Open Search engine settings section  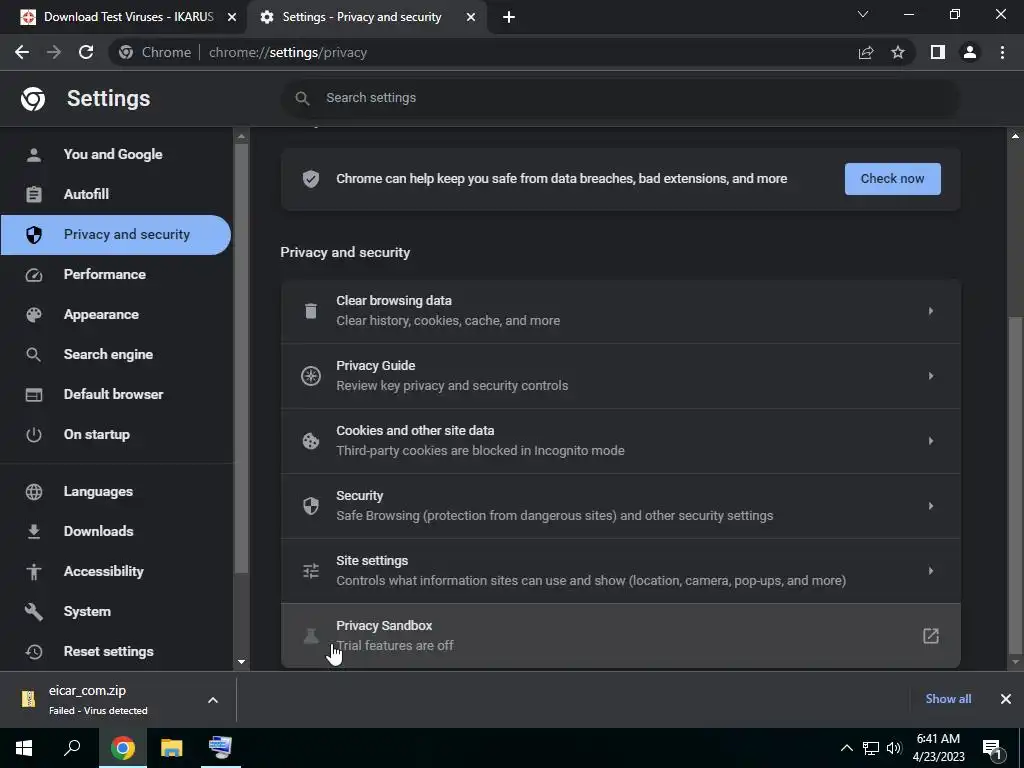(116, 355)
